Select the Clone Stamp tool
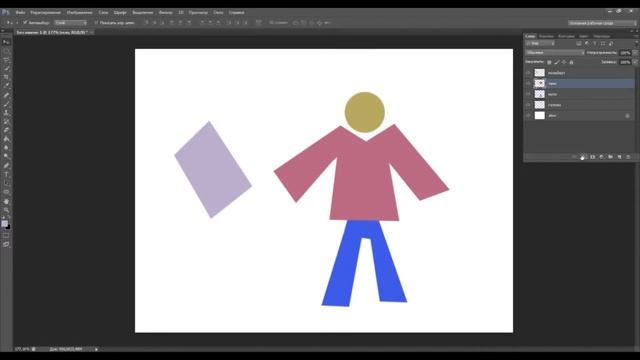640x360 pixels. 6,113
